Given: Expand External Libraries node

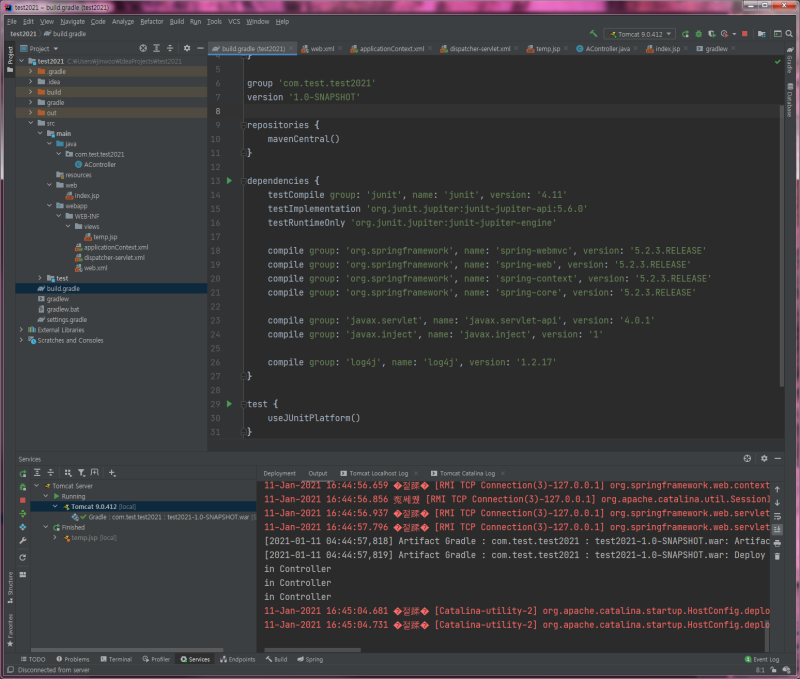Looking at the screenshot, I should 21,330.
